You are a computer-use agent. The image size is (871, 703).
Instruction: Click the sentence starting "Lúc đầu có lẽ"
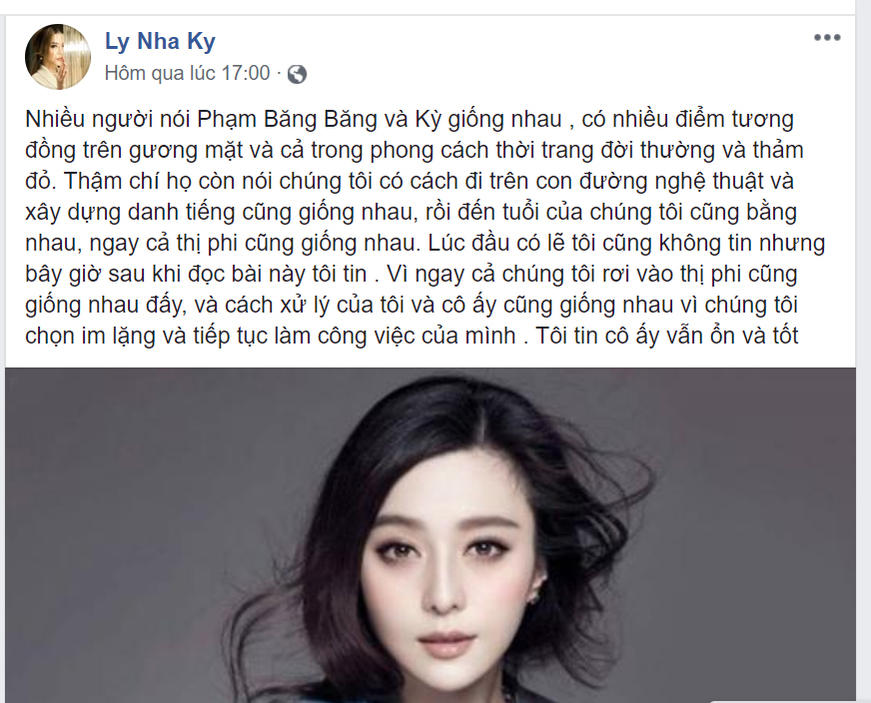[626, 244]
